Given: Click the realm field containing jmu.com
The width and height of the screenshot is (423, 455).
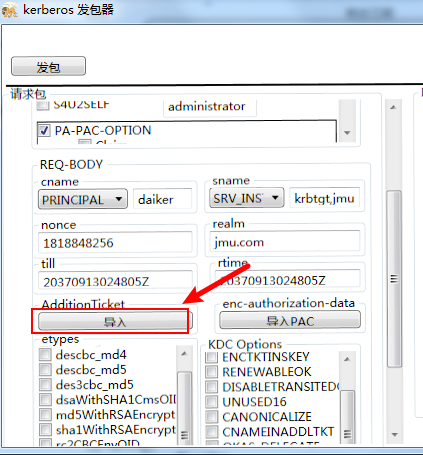Looking at the screenshot, I should [x=285, y=241].
